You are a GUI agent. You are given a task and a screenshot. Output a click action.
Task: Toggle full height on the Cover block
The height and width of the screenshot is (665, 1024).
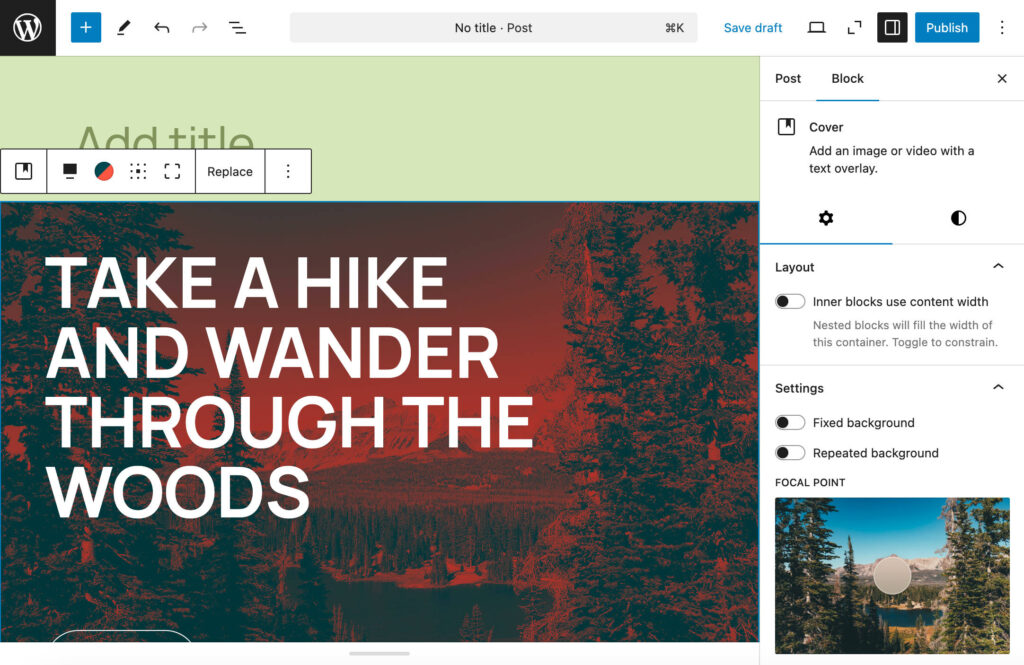pyautogui.click(x=171, y=171)
